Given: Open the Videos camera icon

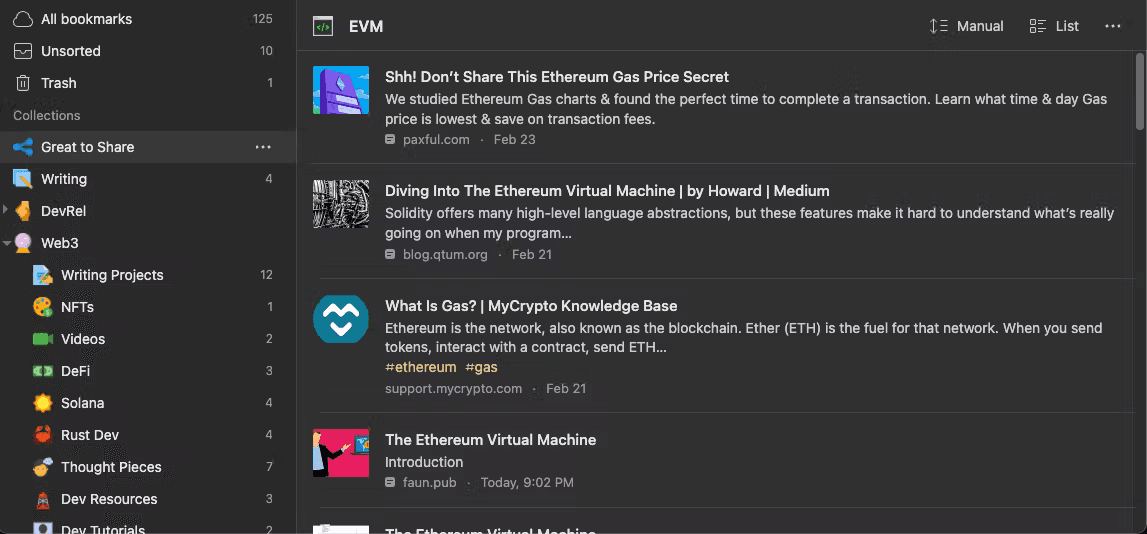Looking at the screenshot, I should tap(42, 339).
